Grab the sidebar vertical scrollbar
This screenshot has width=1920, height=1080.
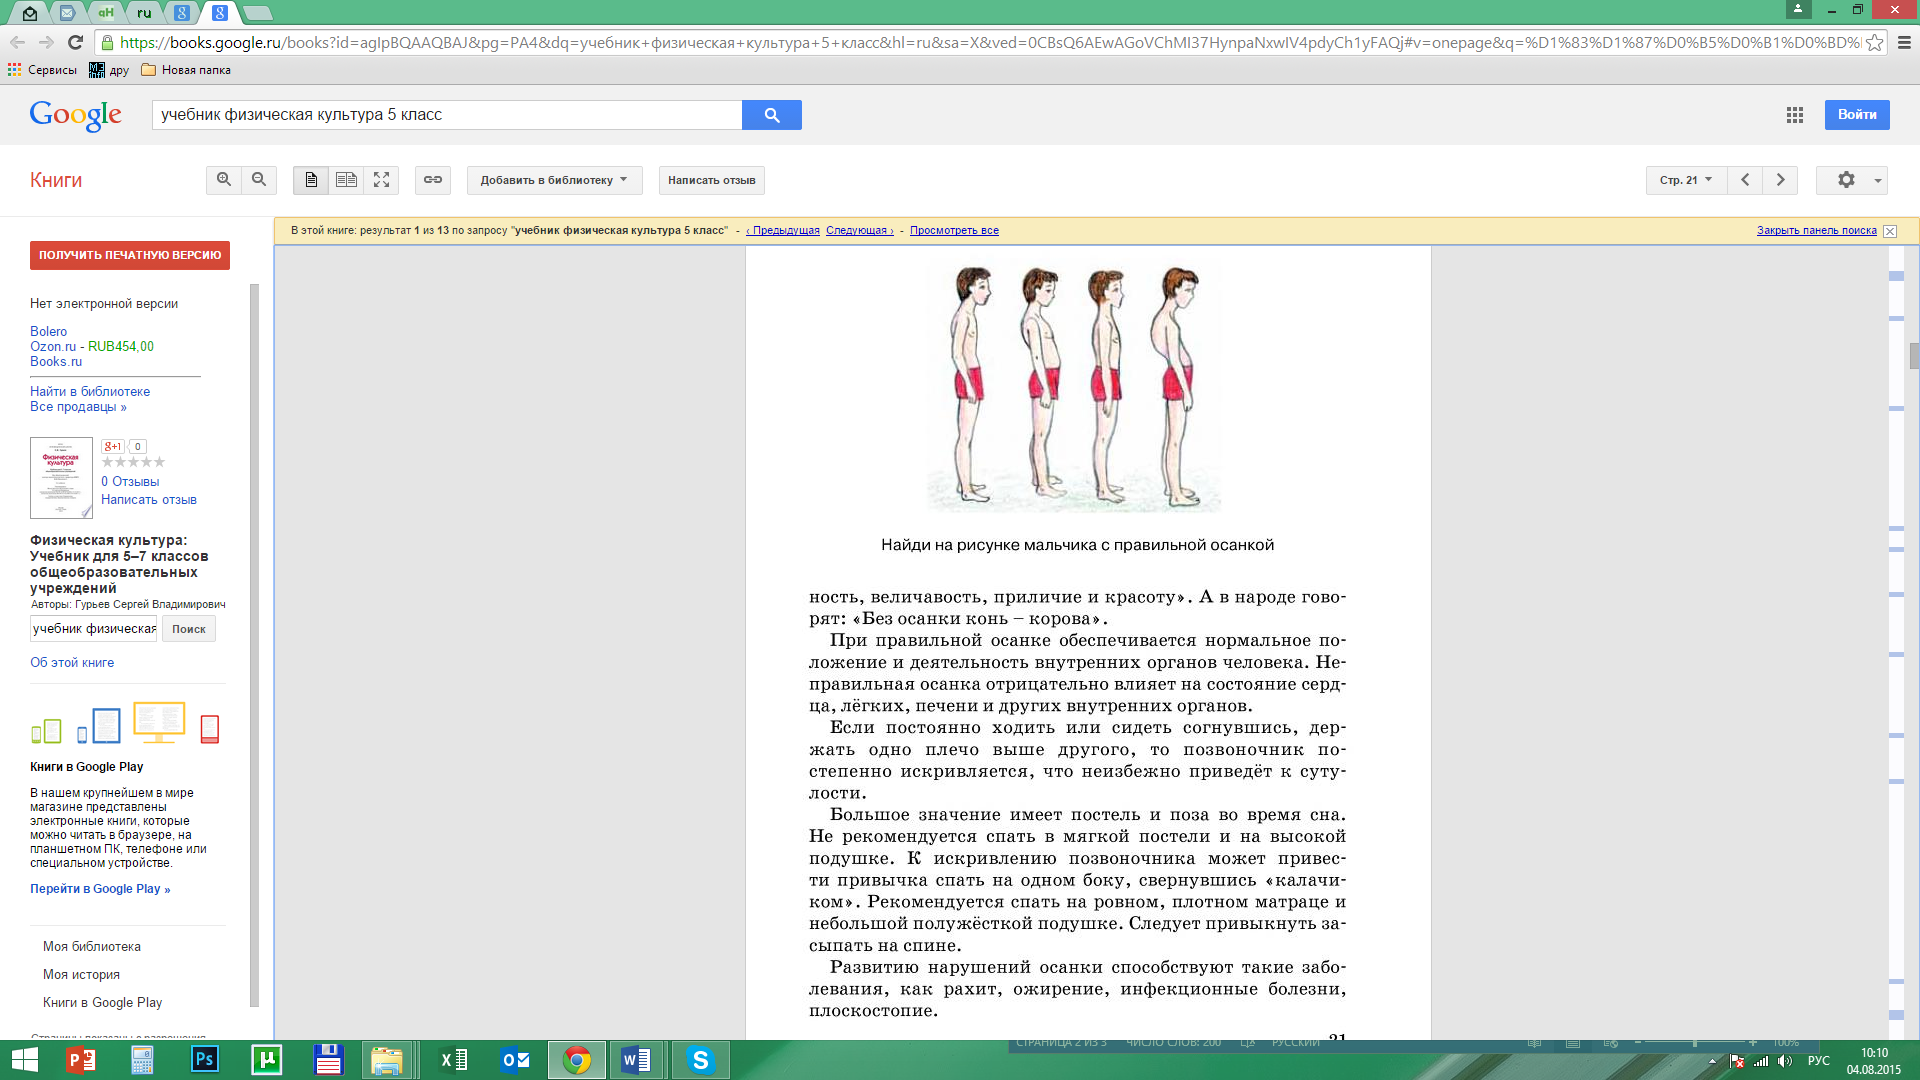pos(254,645)
